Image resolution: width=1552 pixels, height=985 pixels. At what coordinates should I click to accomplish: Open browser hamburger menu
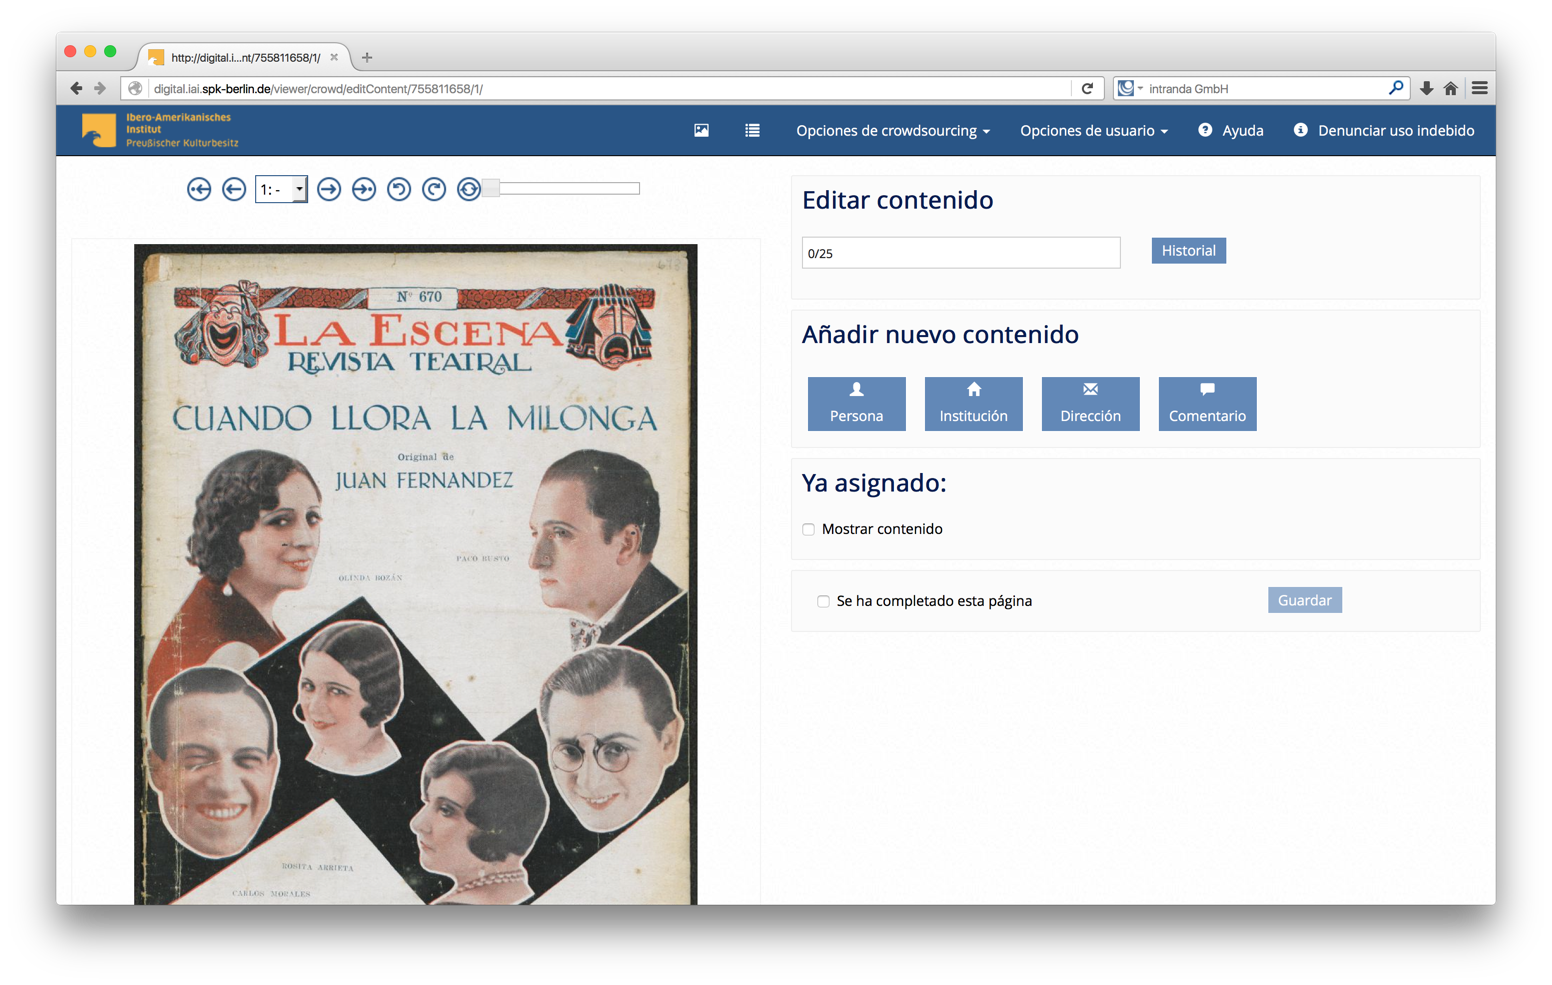[x=1480, y=89]
